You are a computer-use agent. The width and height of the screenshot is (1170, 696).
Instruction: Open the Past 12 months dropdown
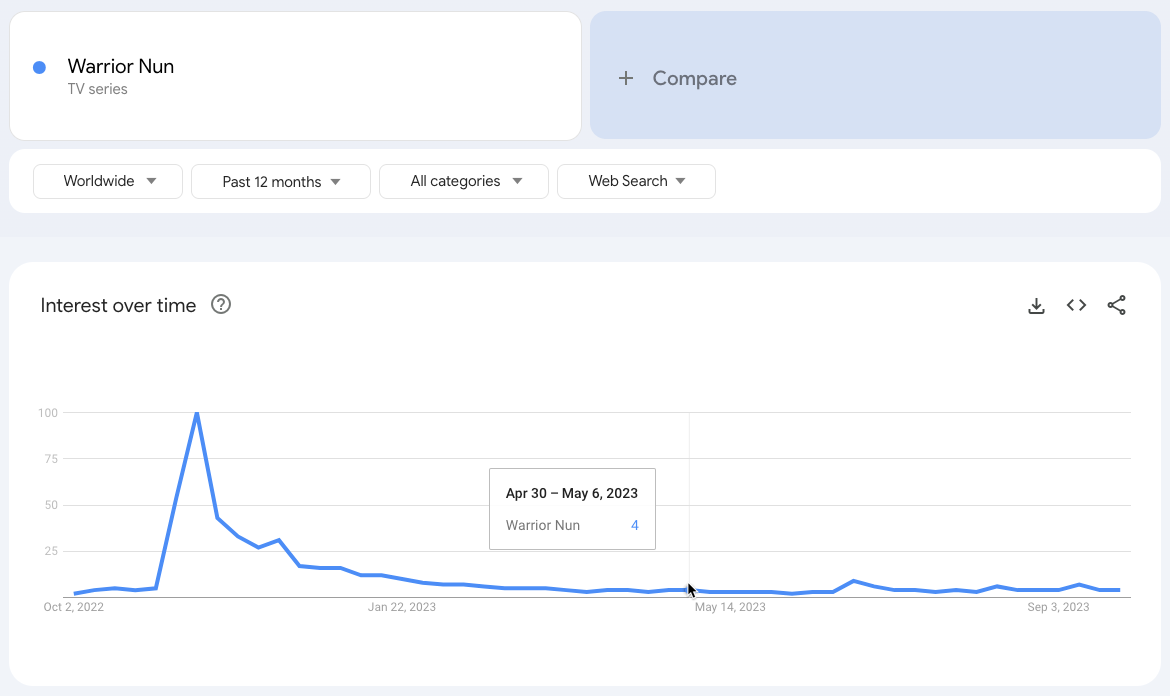[281, 181]
